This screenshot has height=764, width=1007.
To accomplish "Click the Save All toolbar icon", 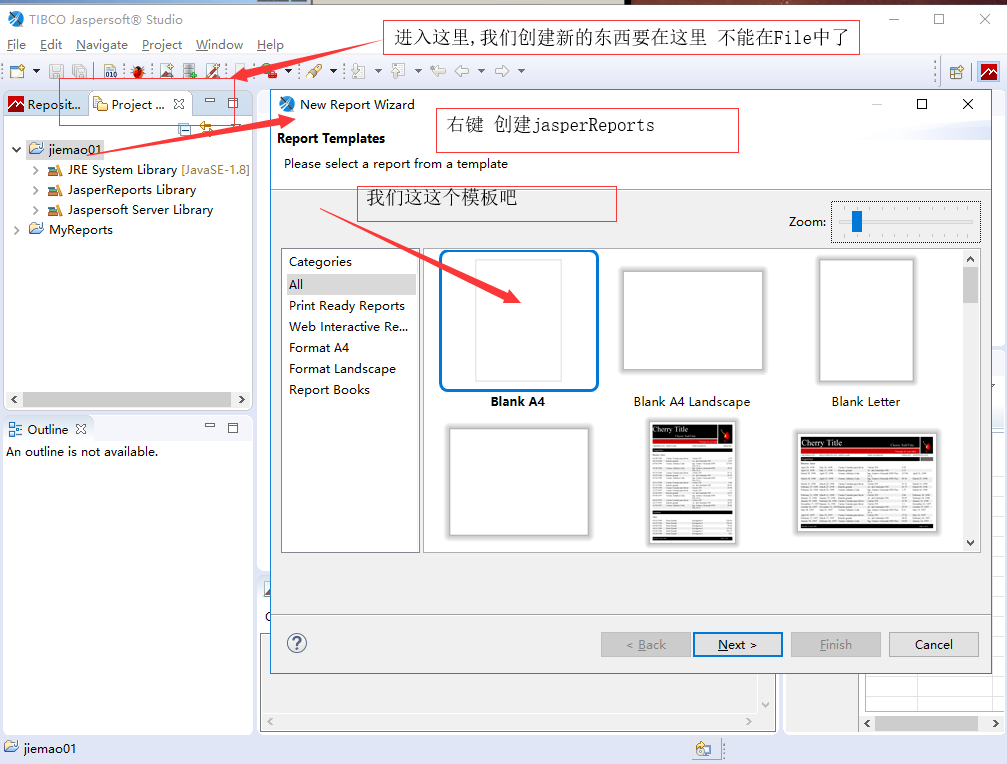I will click(80, 71).
